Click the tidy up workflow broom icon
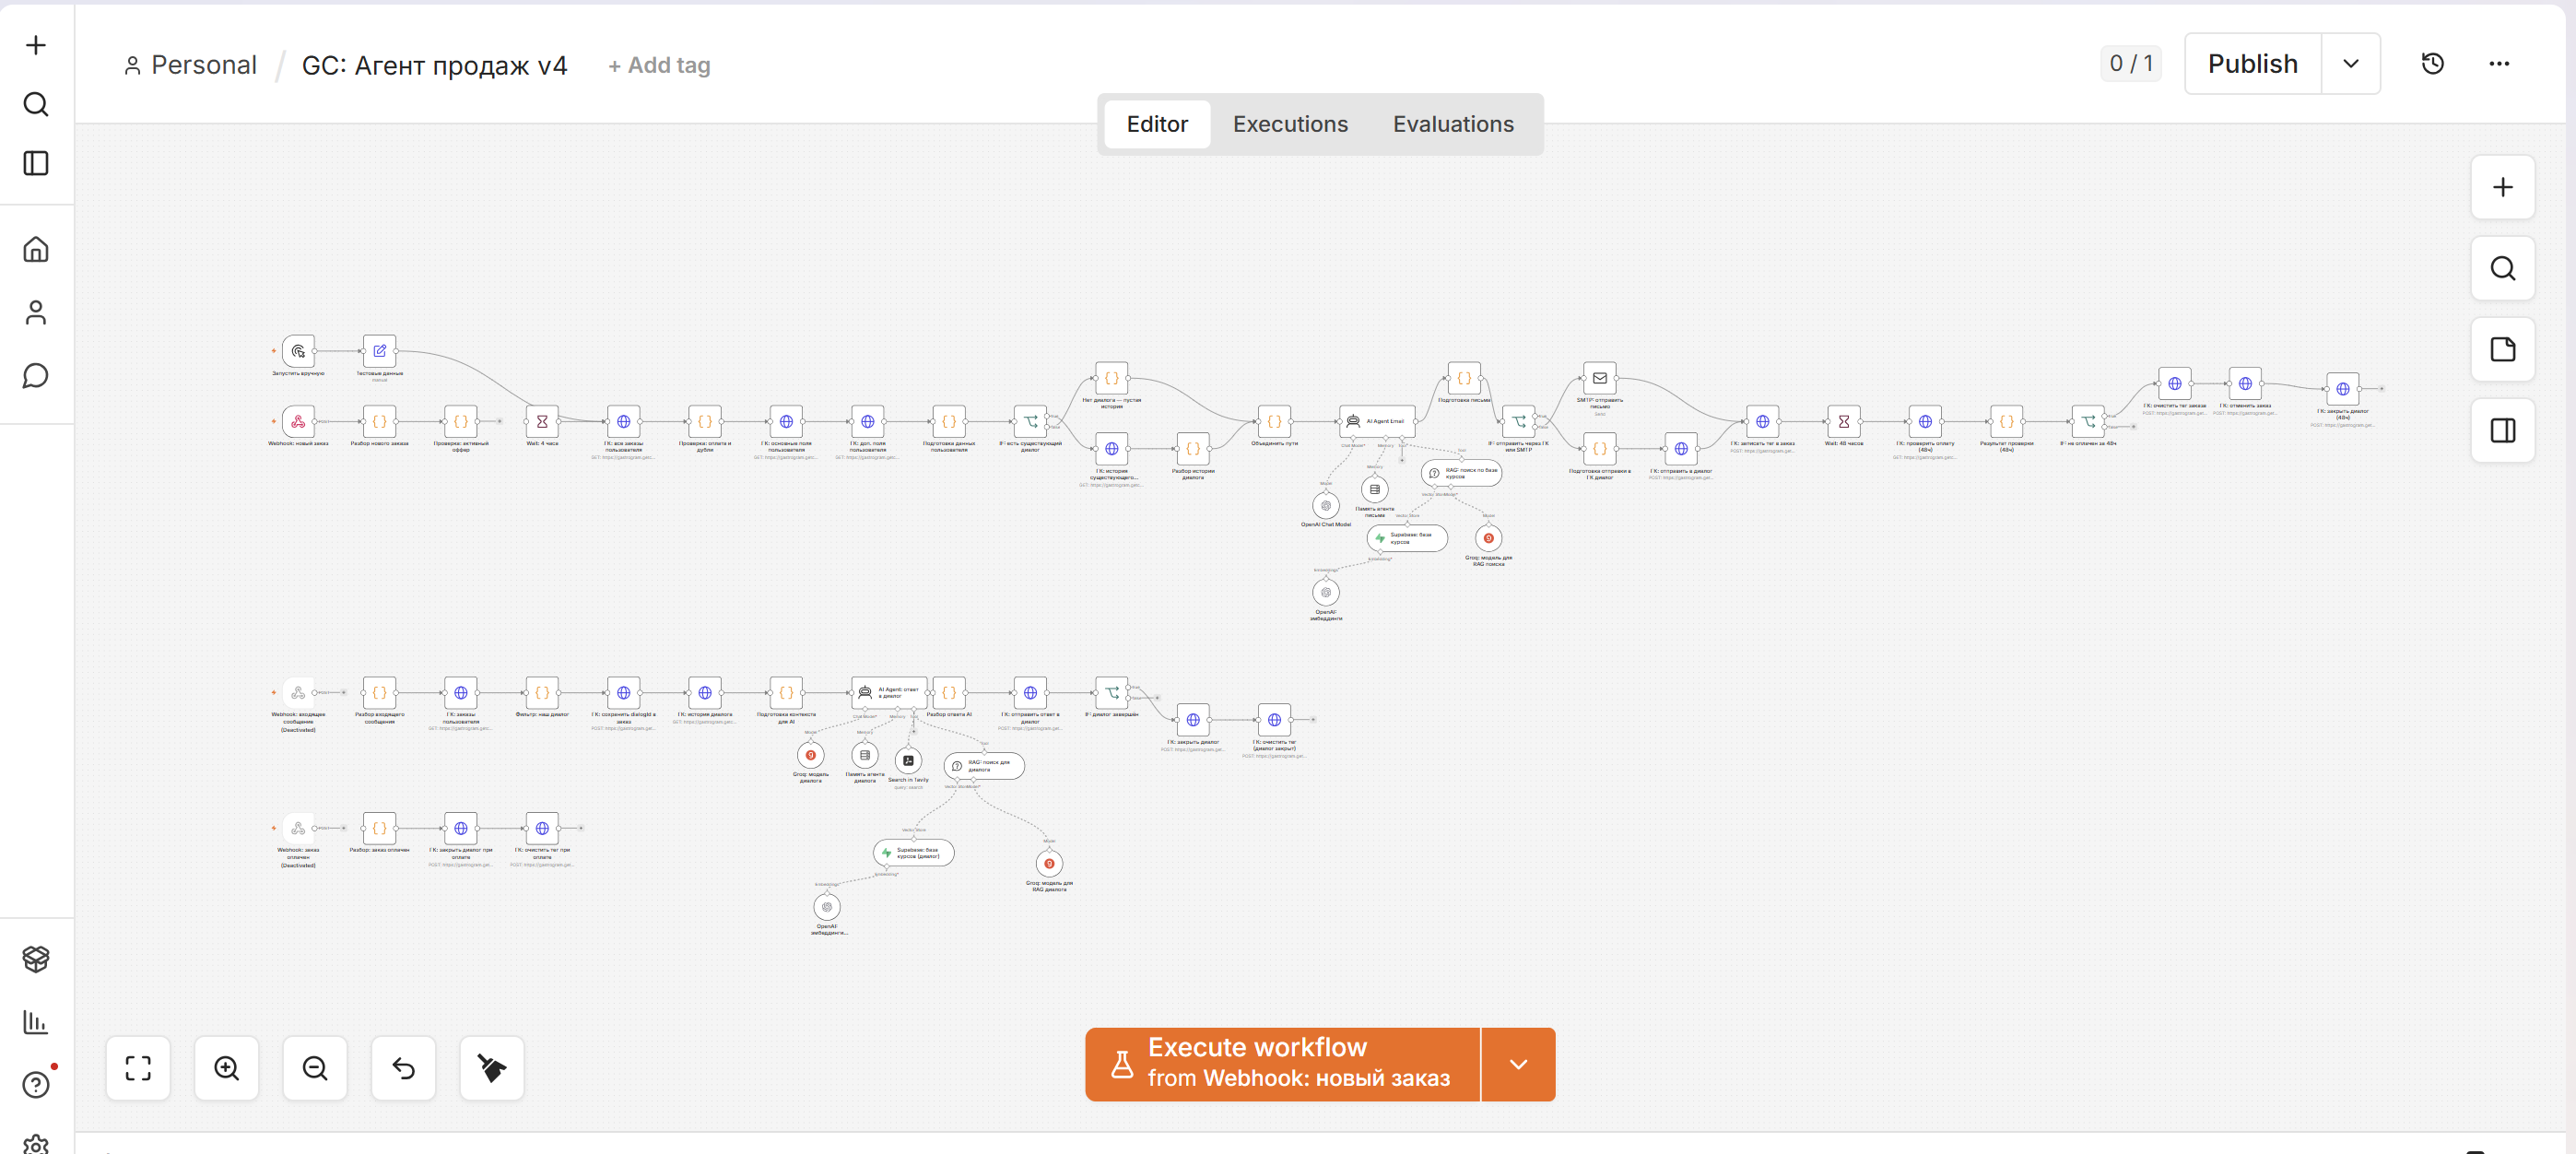The image size is (2576, 1154). coord(492,1068)
